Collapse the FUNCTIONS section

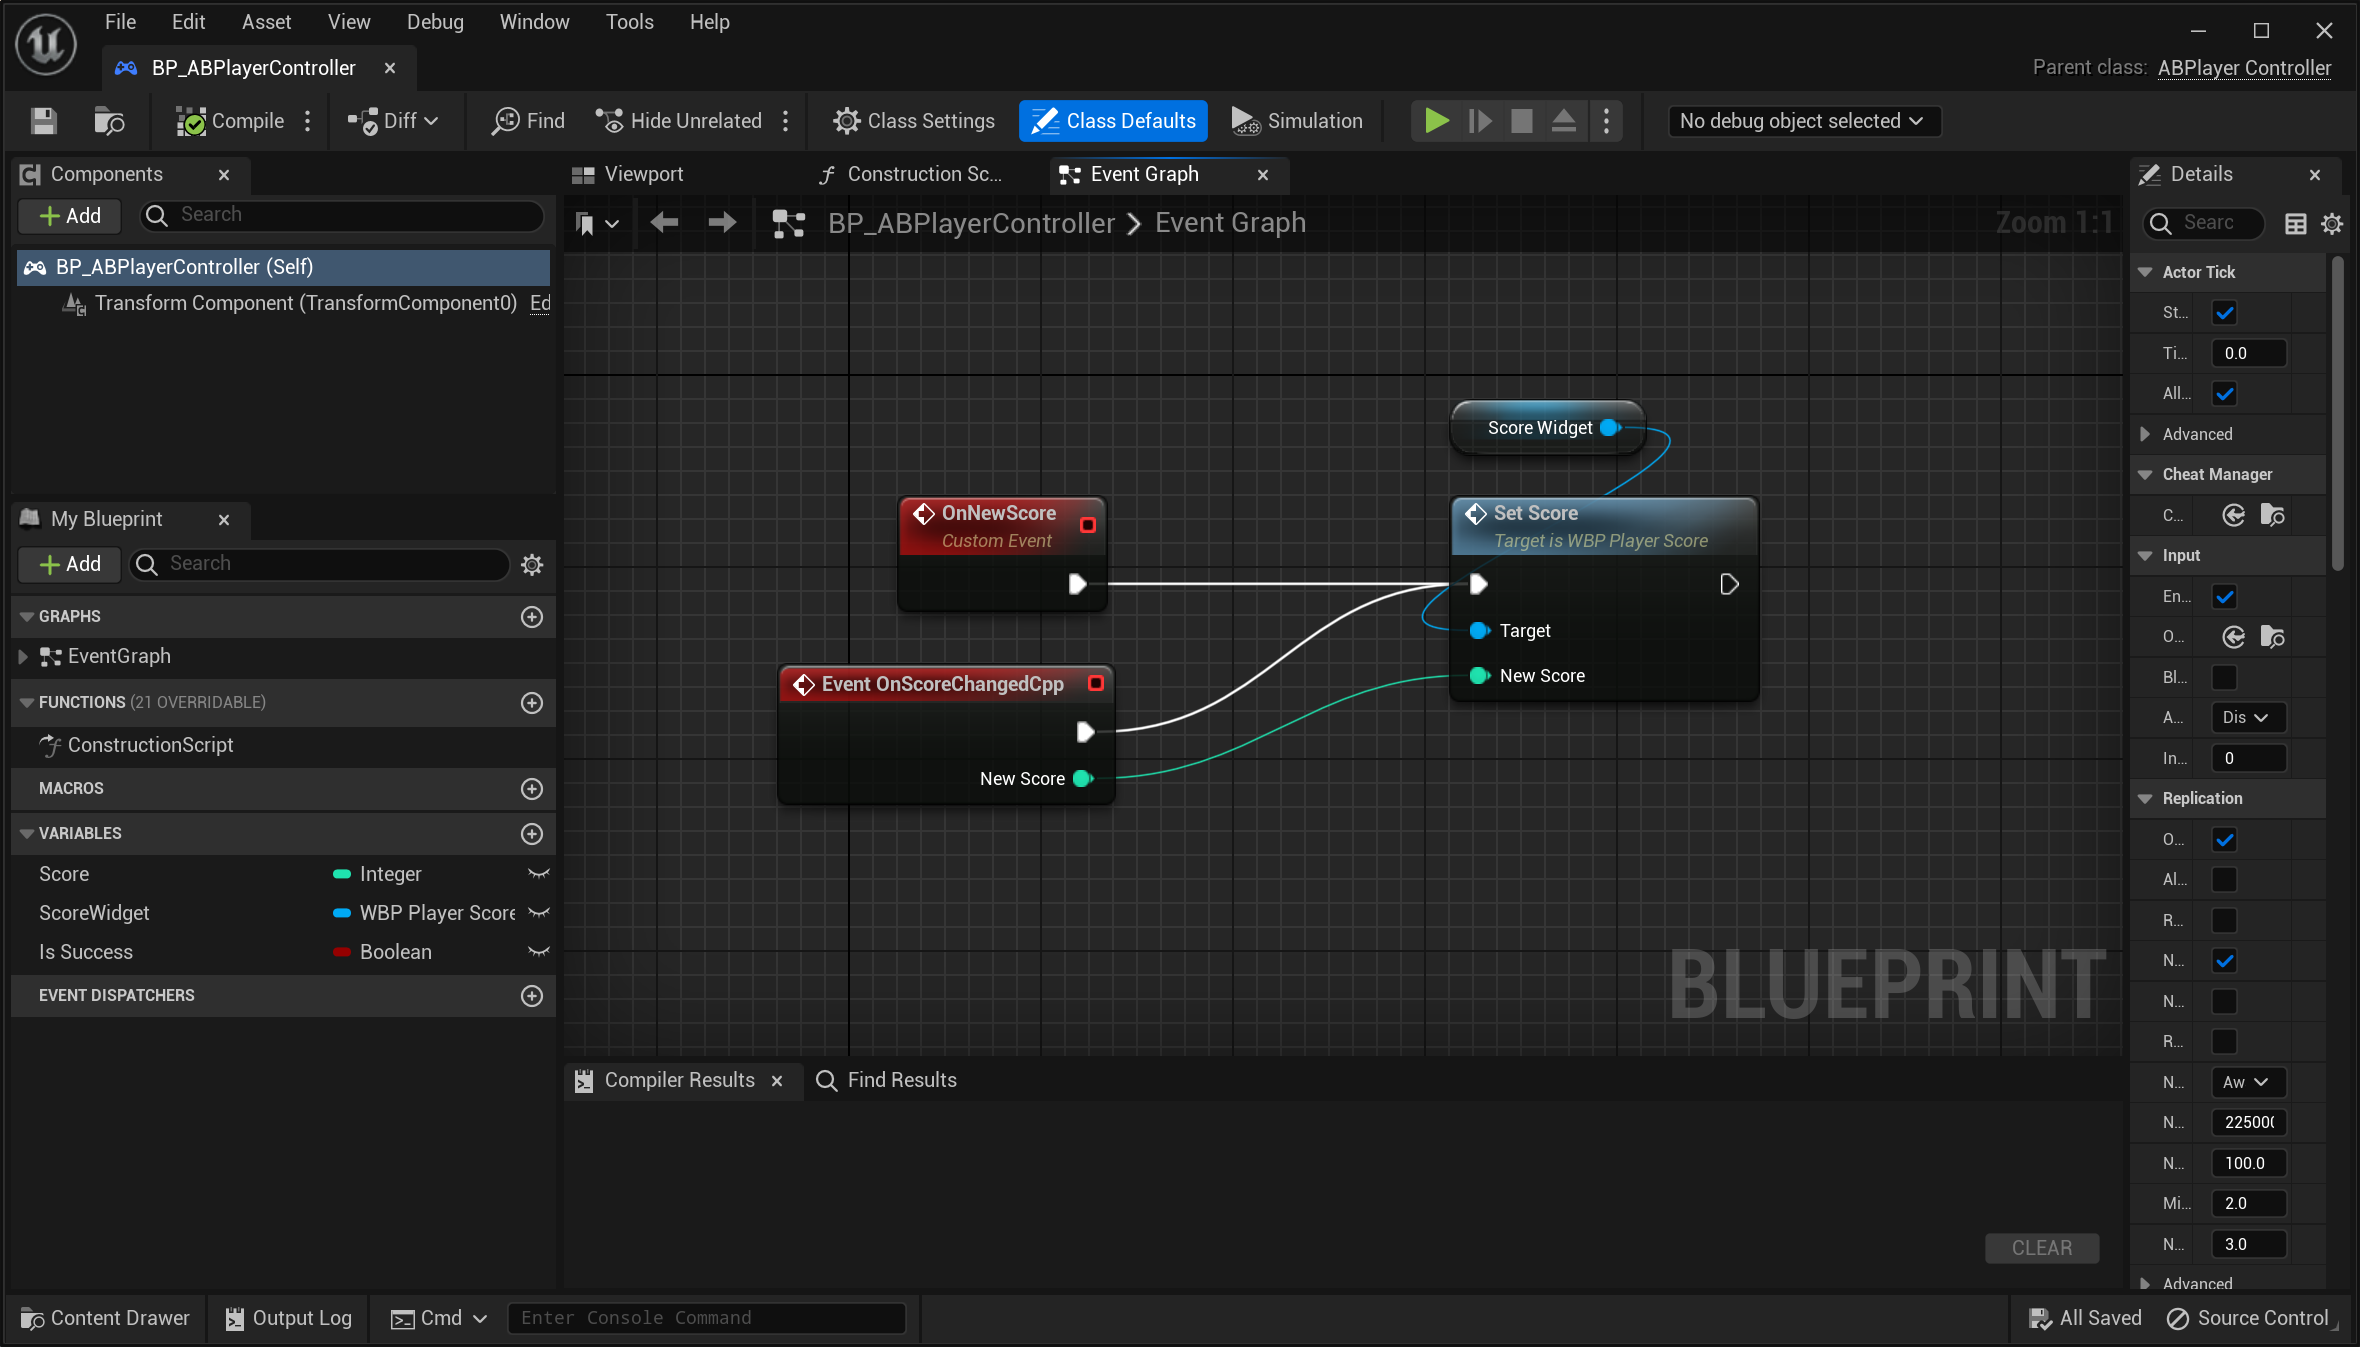[26, 703]
